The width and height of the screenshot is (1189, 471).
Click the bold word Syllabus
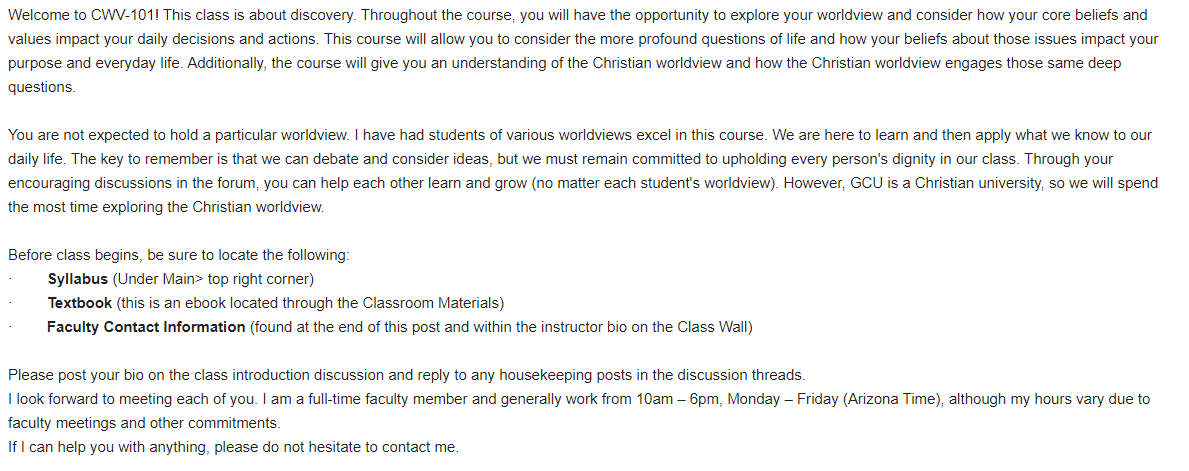pos(77,279)
